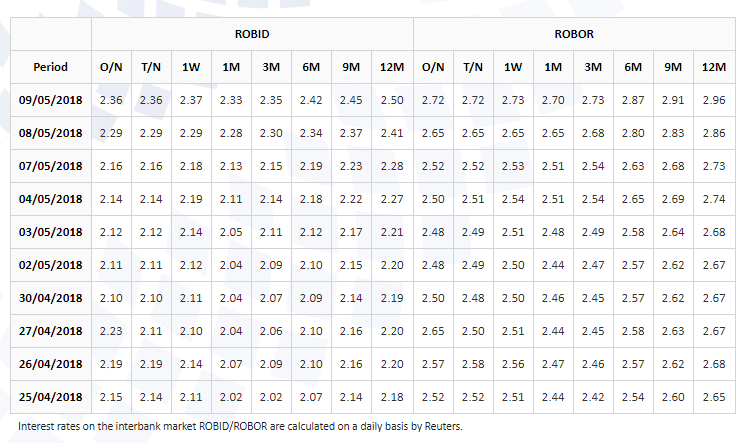Select ROBID O/N column header
This screenshot has width=743, height=443.
coord(111,67)
